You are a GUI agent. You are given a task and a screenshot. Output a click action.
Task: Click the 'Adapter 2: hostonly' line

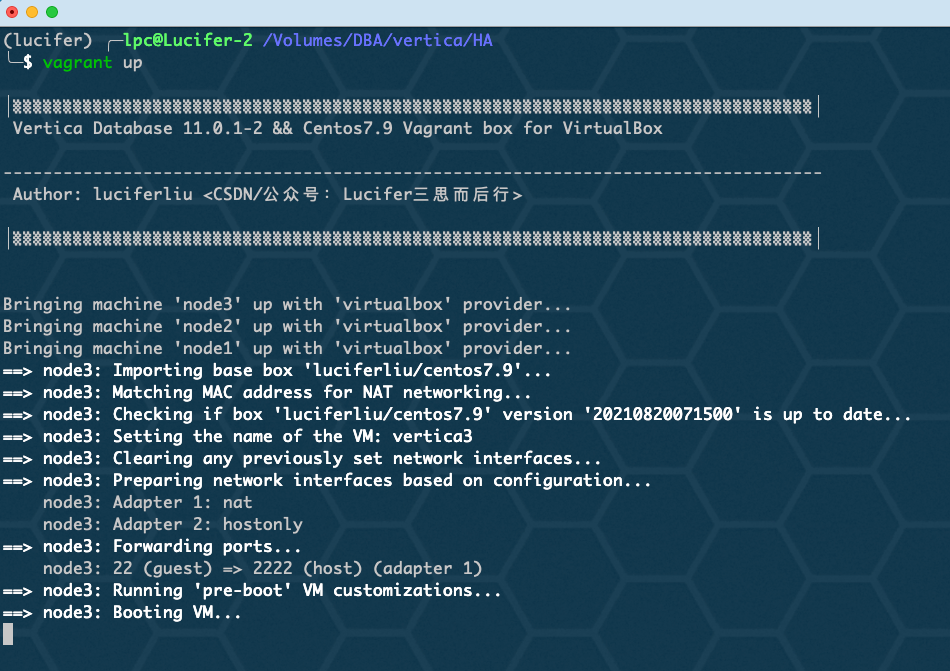pyautogui.click(x=173, y=524)
